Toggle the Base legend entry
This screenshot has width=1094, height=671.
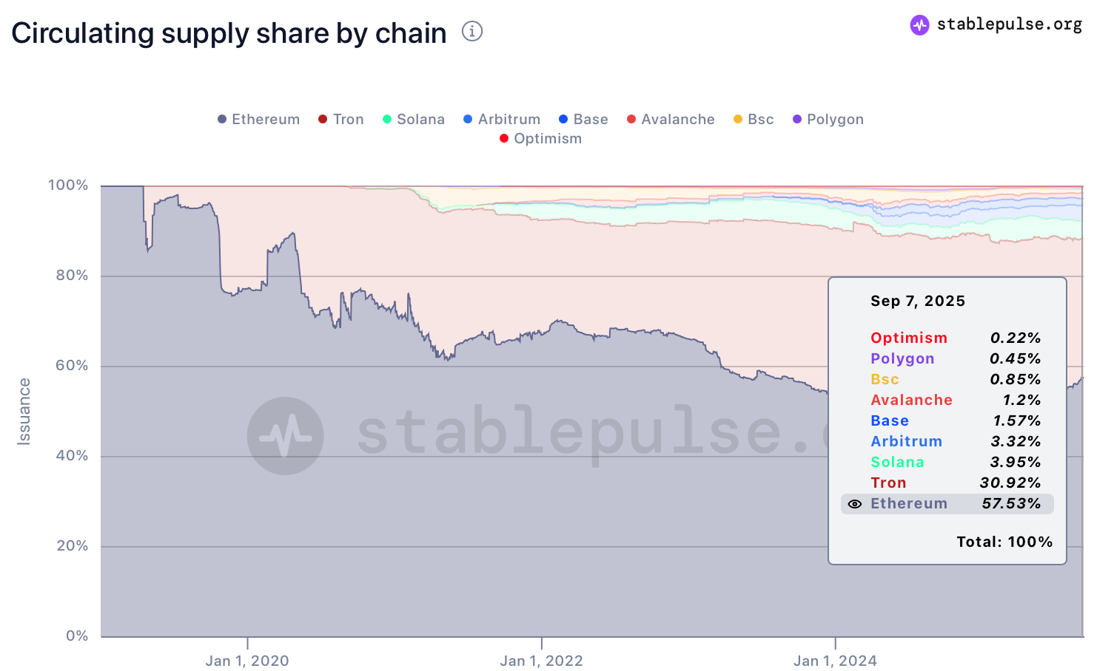pyautogui.click(x=584, y=119)
